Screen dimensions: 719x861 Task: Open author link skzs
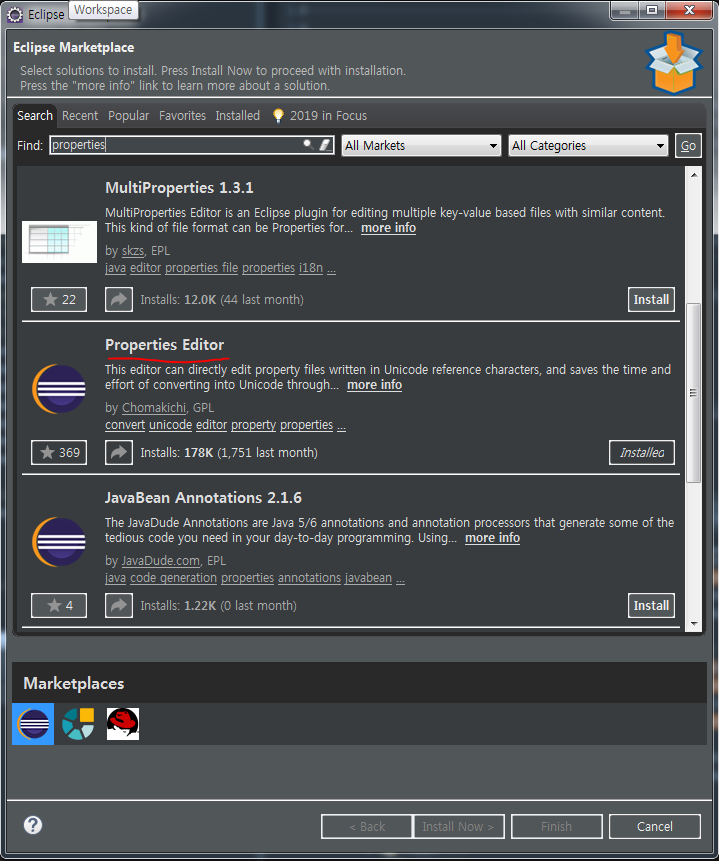133,251
